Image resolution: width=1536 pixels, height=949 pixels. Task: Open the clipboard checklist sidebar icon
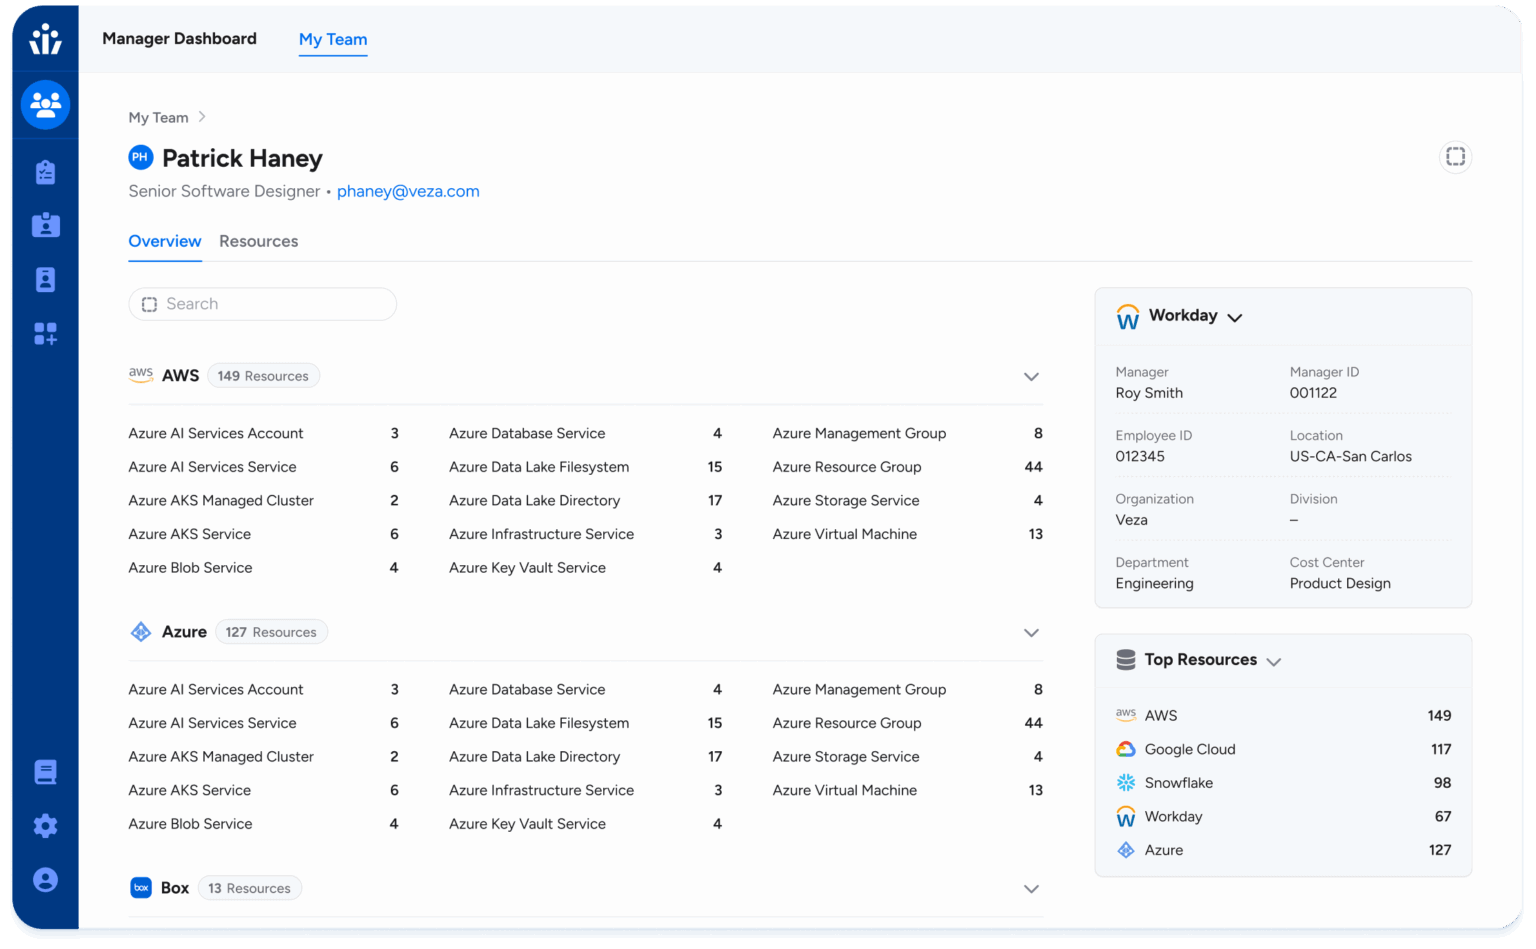click(45, 172)
